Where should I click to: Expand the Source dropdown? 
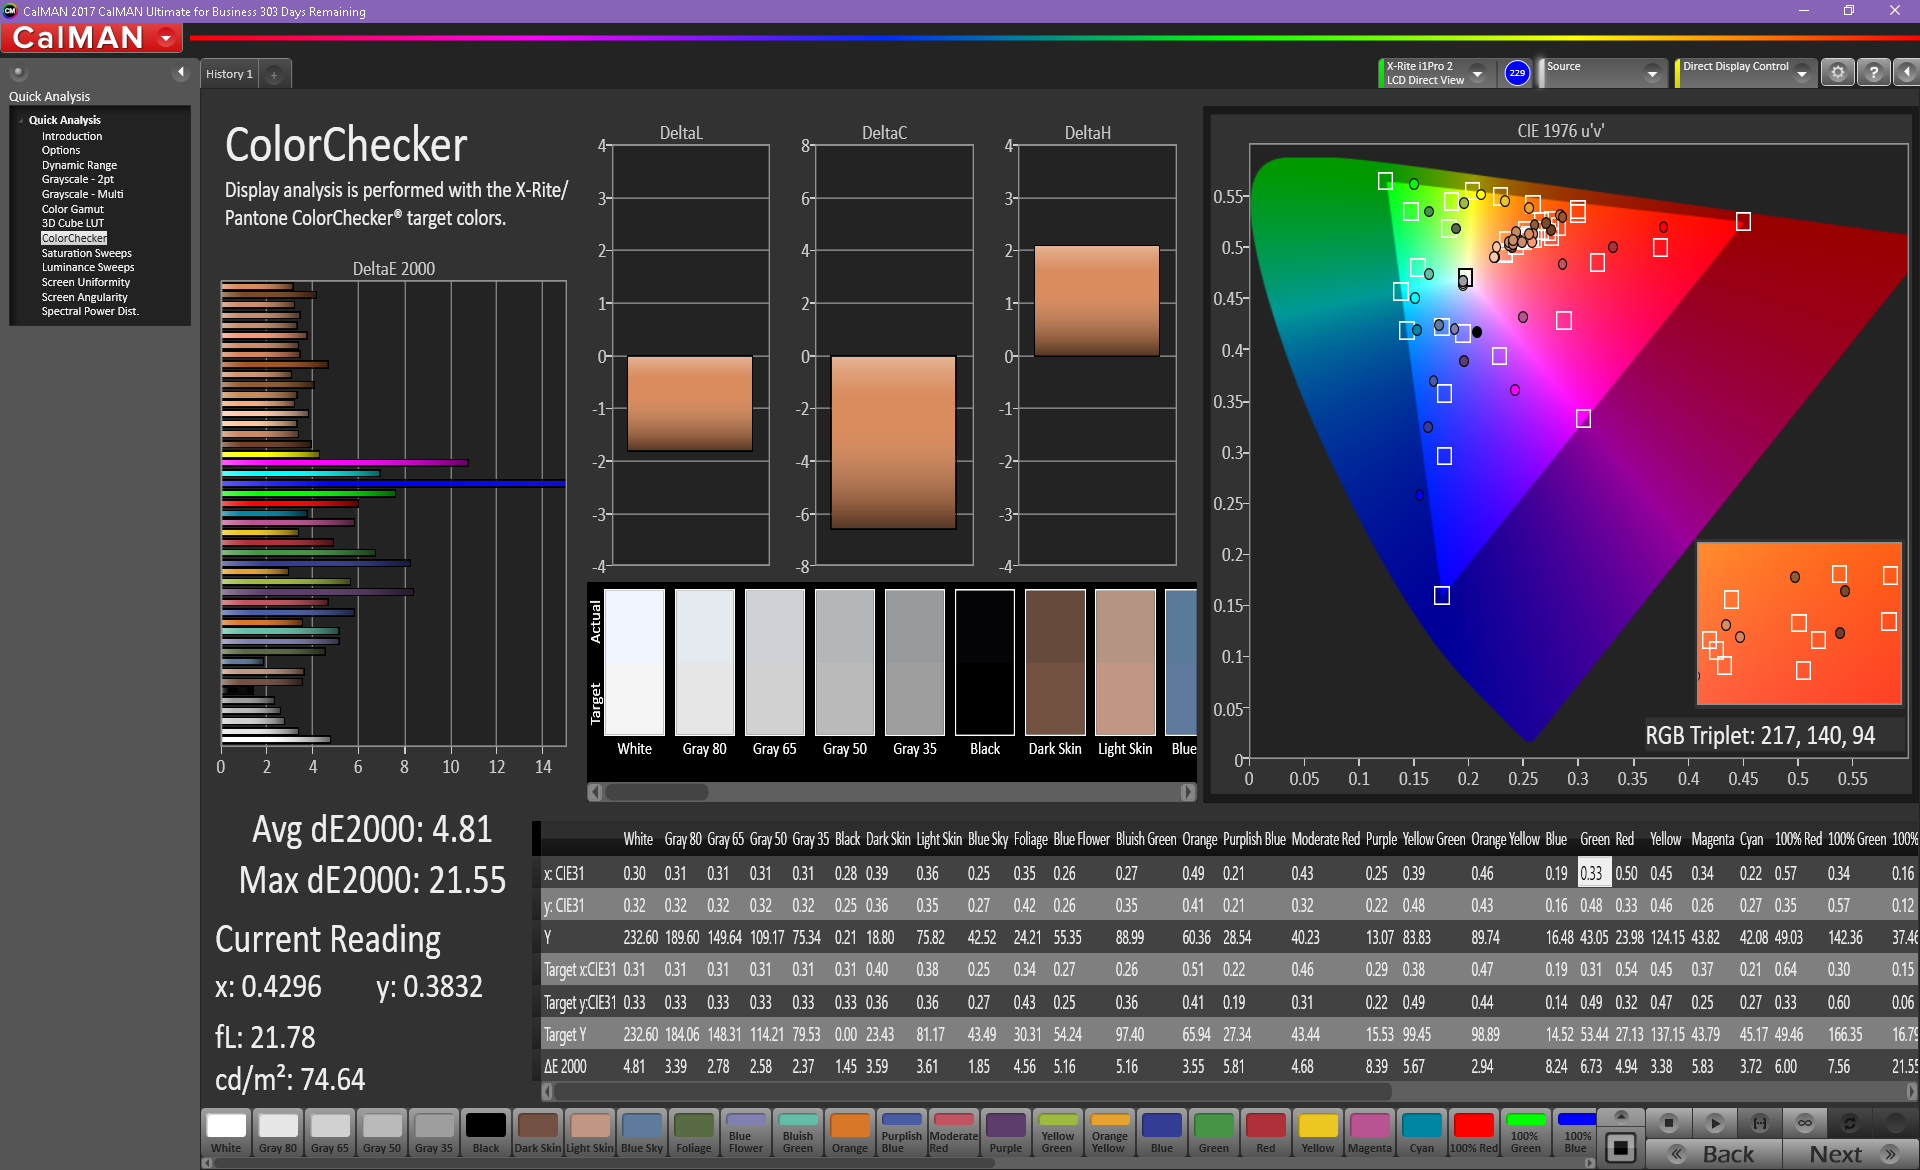tap(1652, 73)
